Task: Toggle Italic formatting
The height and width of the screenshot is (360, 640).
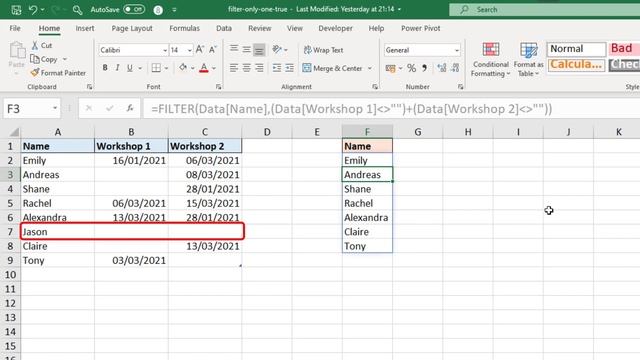Action: 117,68
